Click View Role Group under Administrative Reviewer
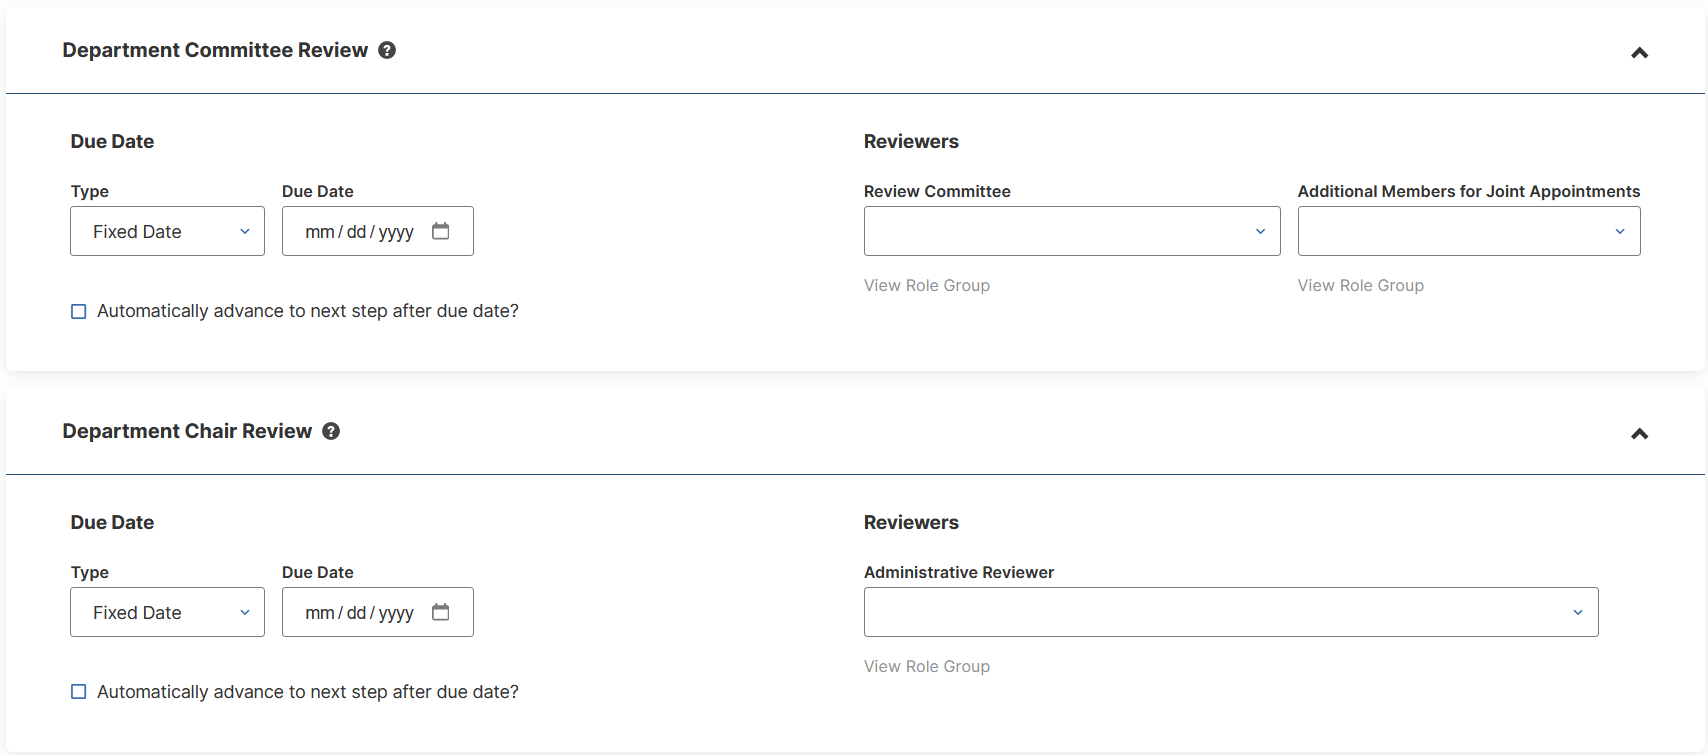Image resolution: width=1708 pixels, height=755 pixels. 927,666
